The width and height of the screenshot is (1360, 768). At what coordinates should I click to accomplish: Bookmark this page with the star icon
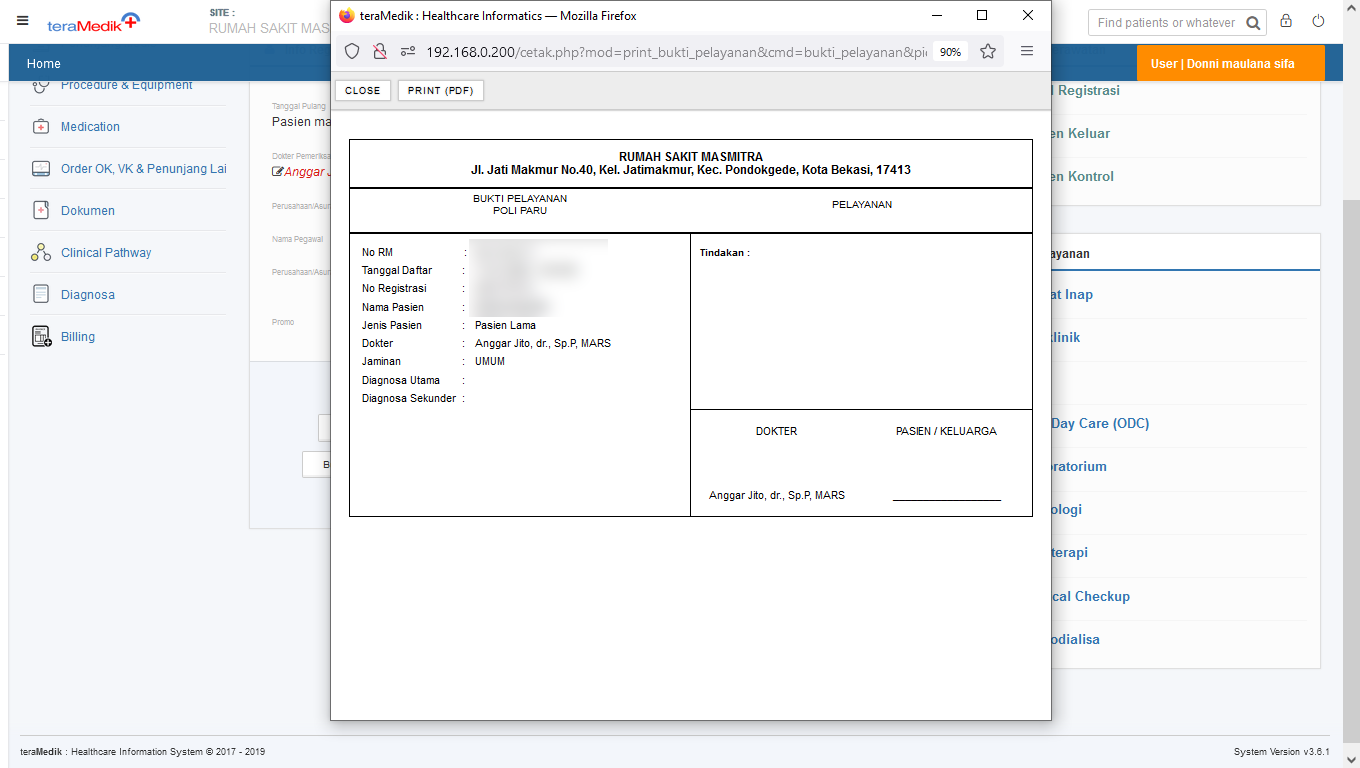988,51
